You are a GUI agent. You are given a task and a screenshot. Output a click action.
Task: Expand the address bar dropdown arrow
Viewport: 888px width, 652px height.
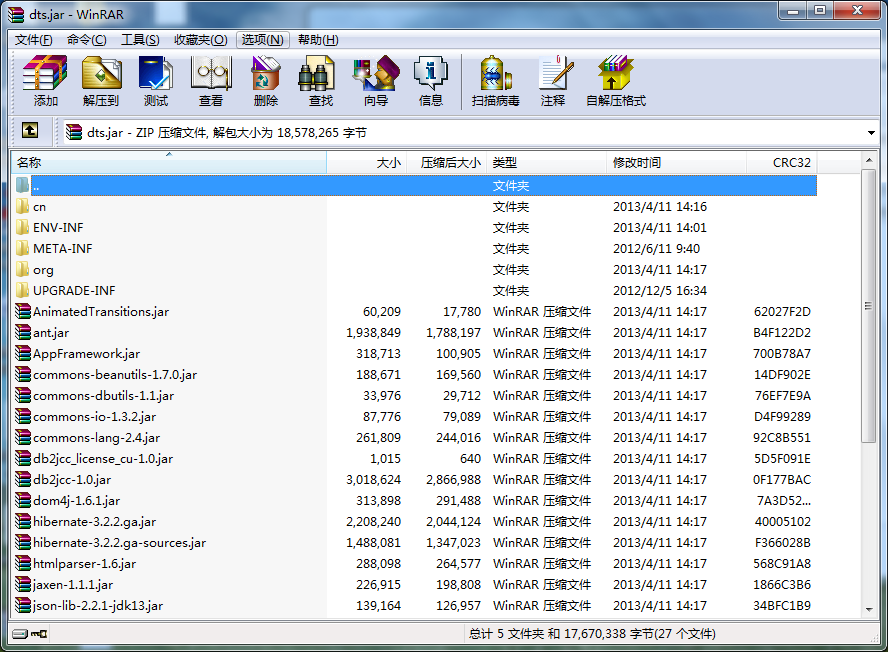(x=871, y=133)
